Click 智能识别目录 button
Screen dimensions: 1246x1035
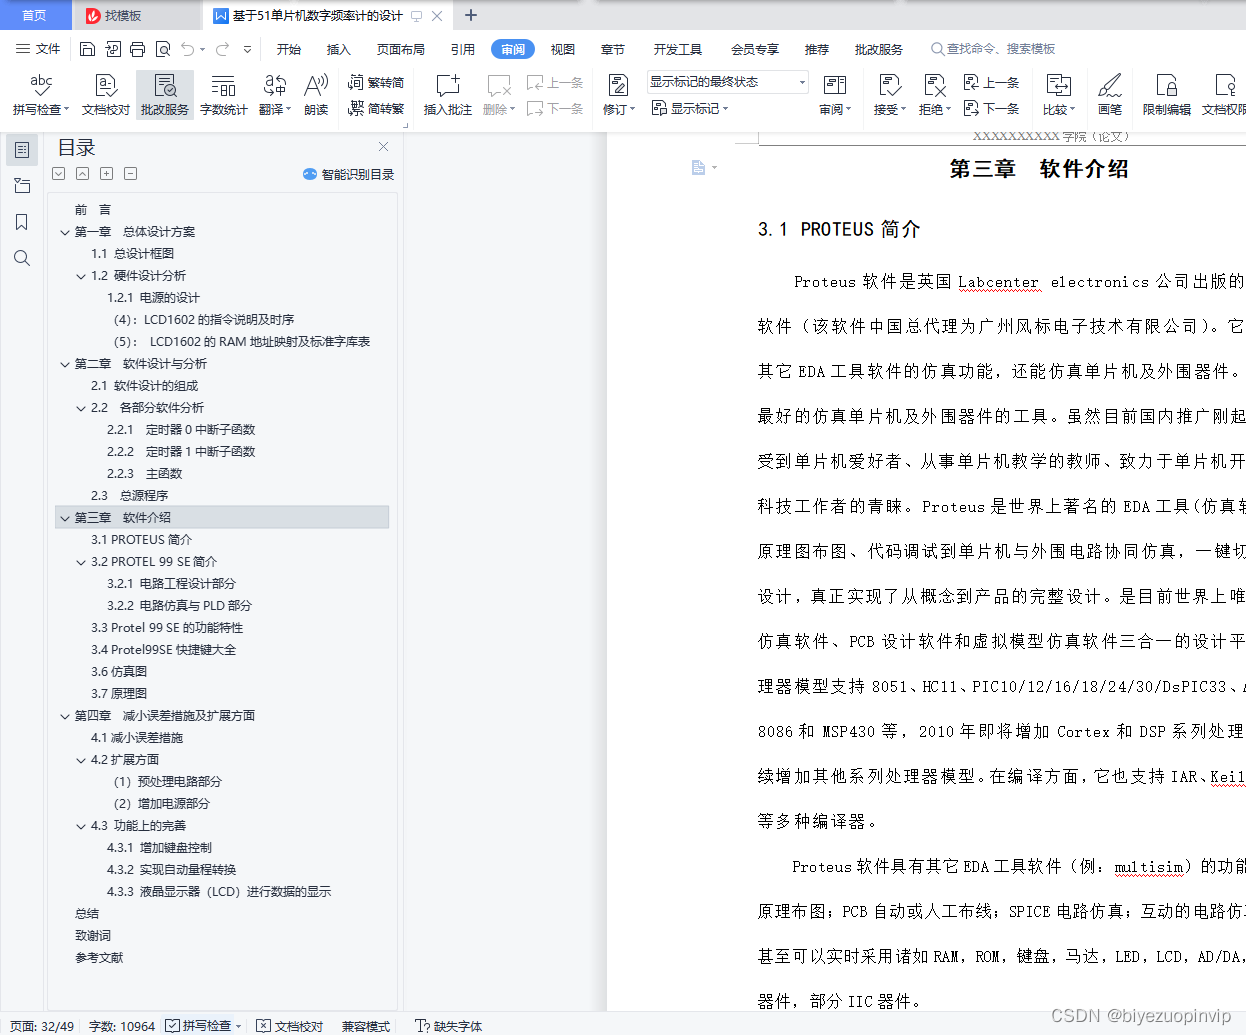click(x=348, y=174)
